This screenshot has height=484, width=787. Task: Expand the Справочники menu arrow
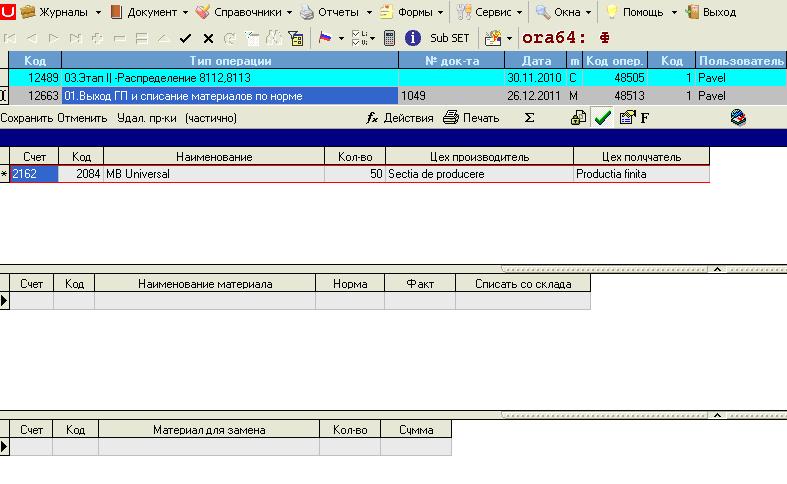click(289, 13)
